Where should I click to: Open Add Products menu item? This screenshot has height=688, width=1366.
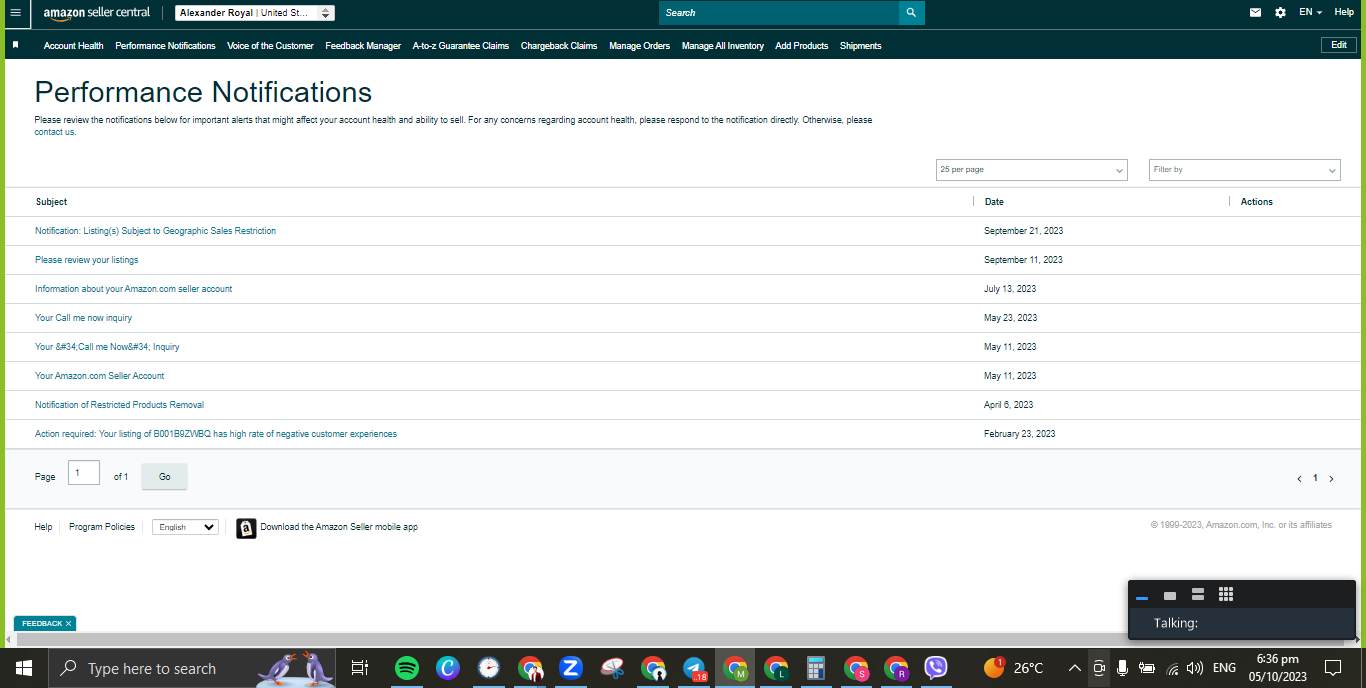point(802,46)
